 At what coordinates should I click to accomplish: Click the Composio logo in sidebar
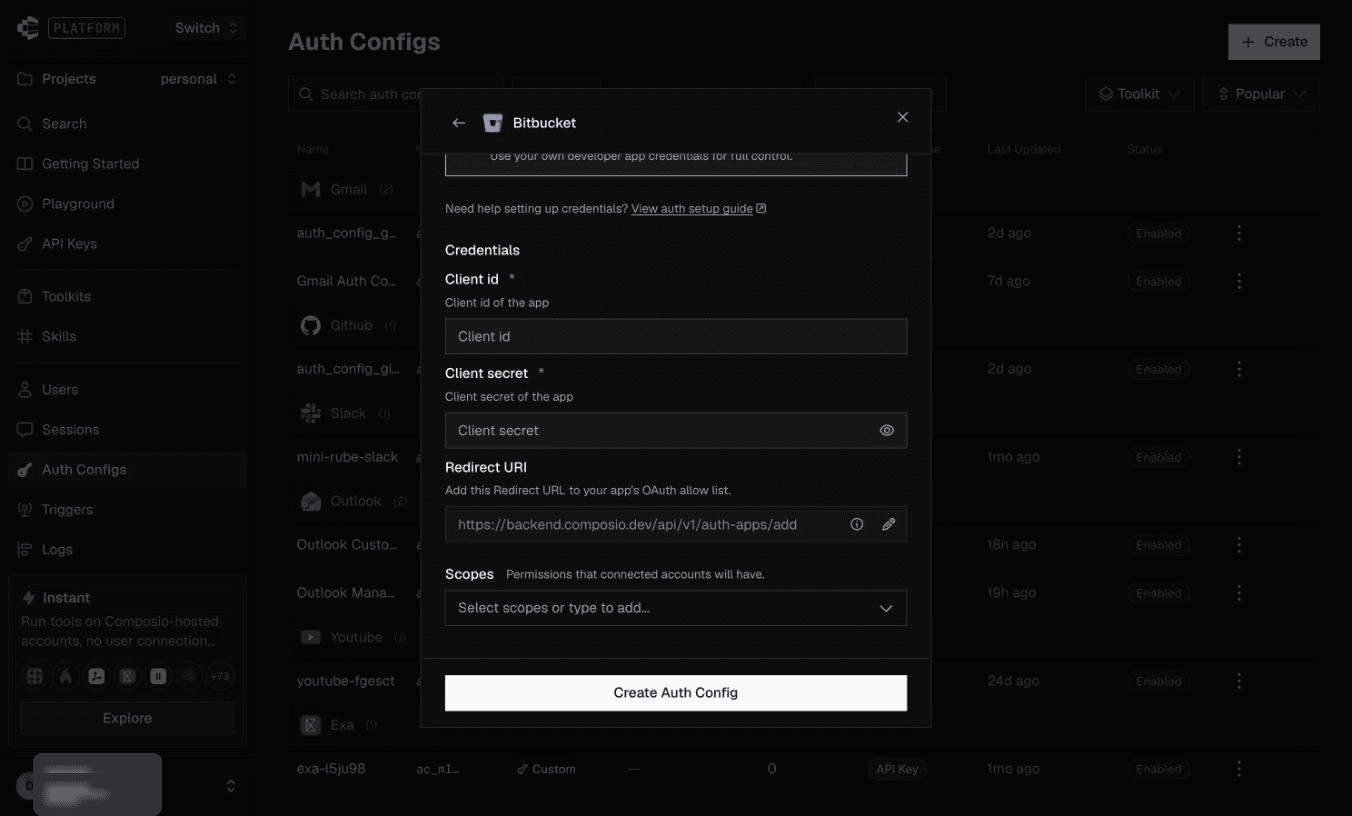coord(28,28)
